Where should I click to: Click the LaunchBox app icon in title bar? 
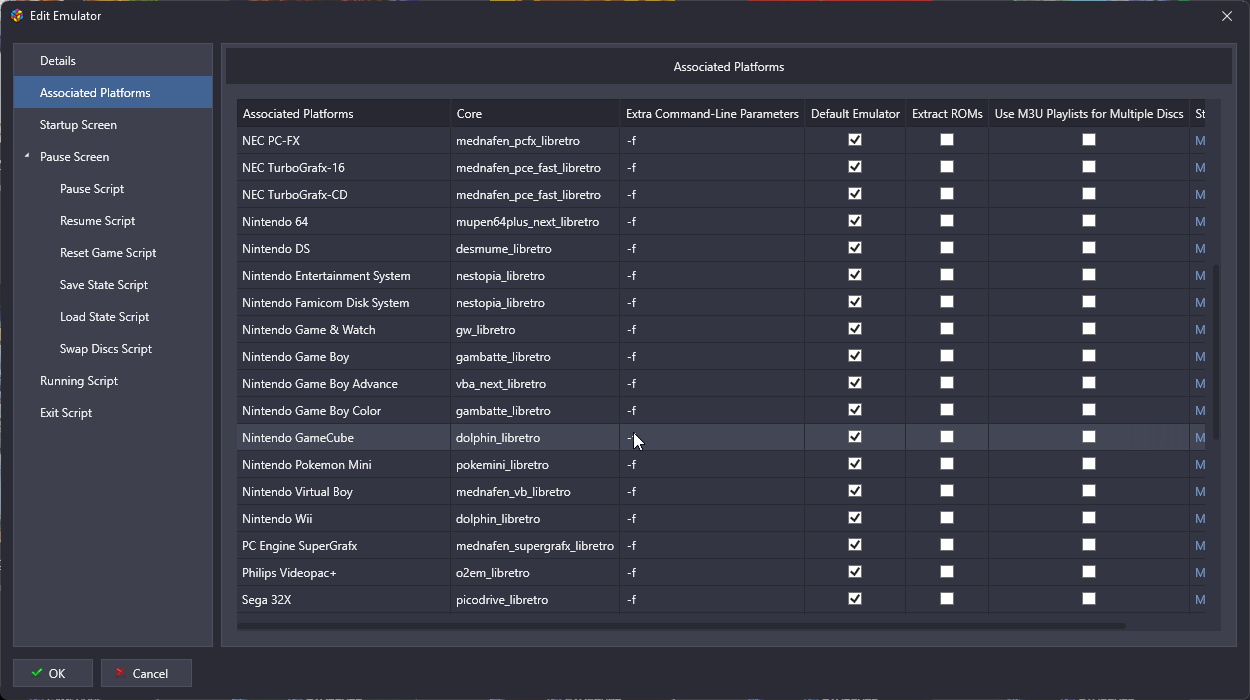click(x=16, y=16)
